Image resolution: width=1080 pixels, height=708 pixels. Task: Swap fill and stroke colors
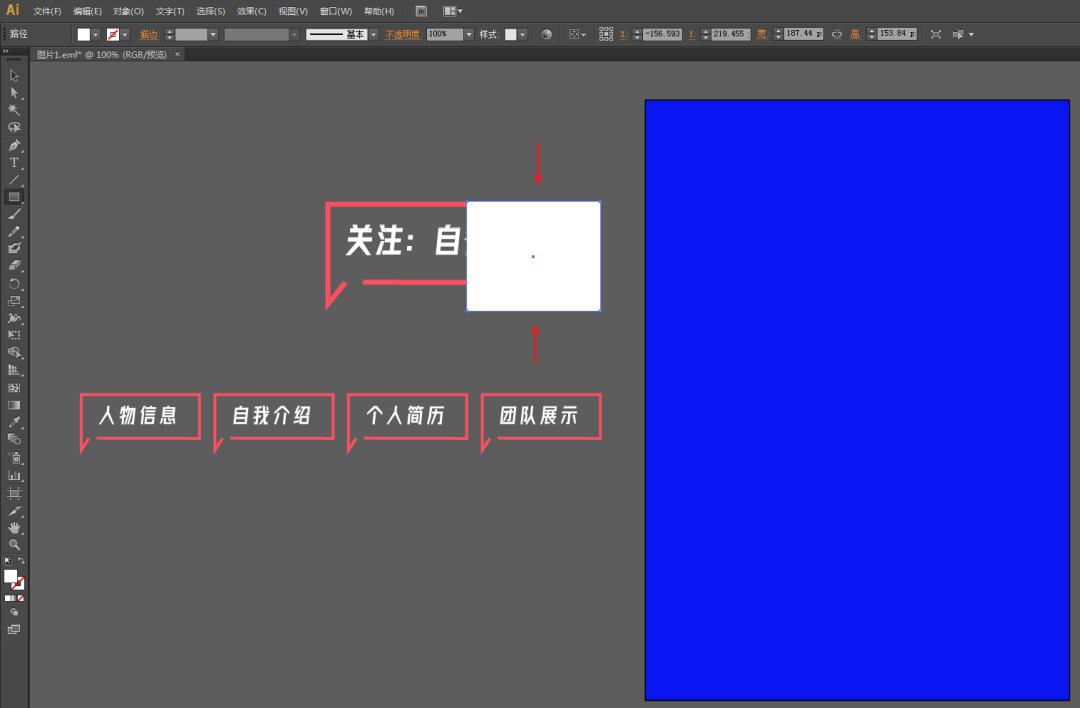[x=23, y=560]
